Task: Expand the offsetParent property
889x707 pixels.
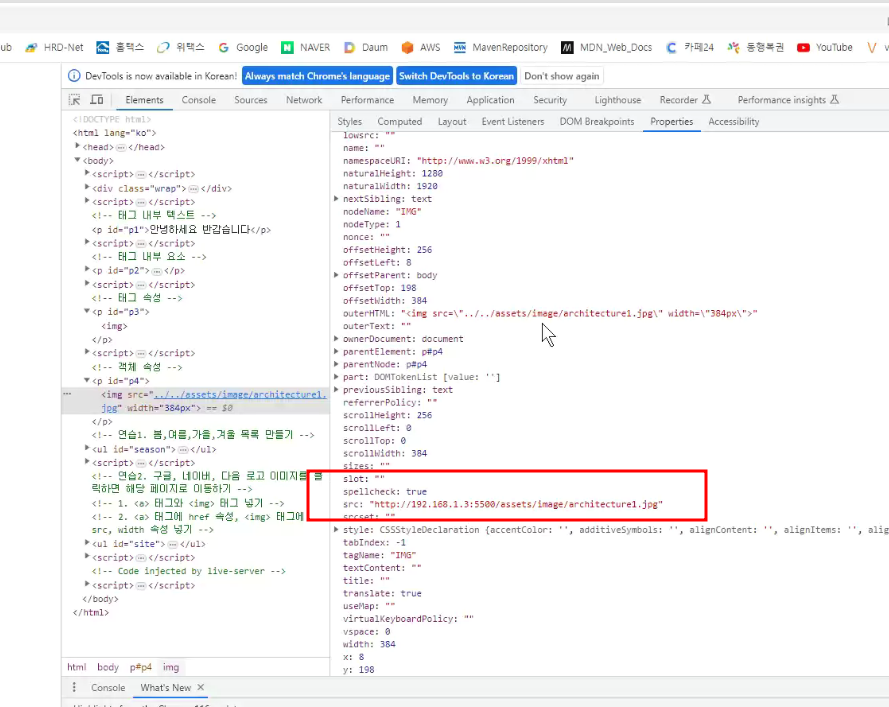Action: [336, 275]
